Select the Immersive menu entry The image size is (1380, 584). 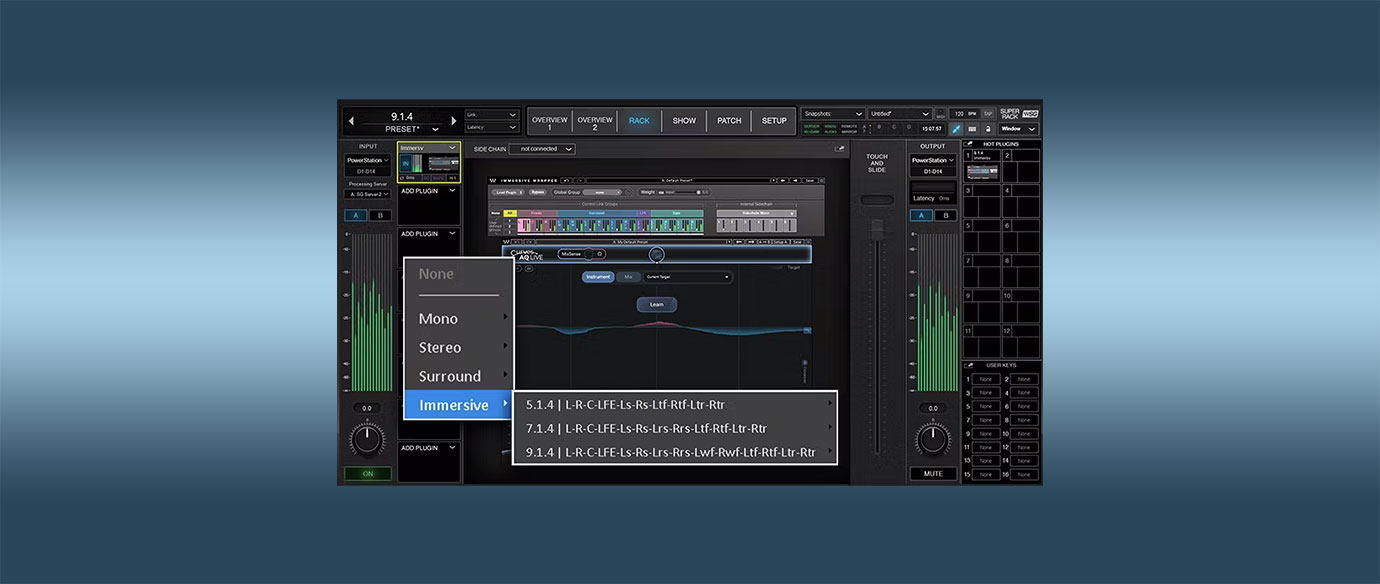[458, 405]
